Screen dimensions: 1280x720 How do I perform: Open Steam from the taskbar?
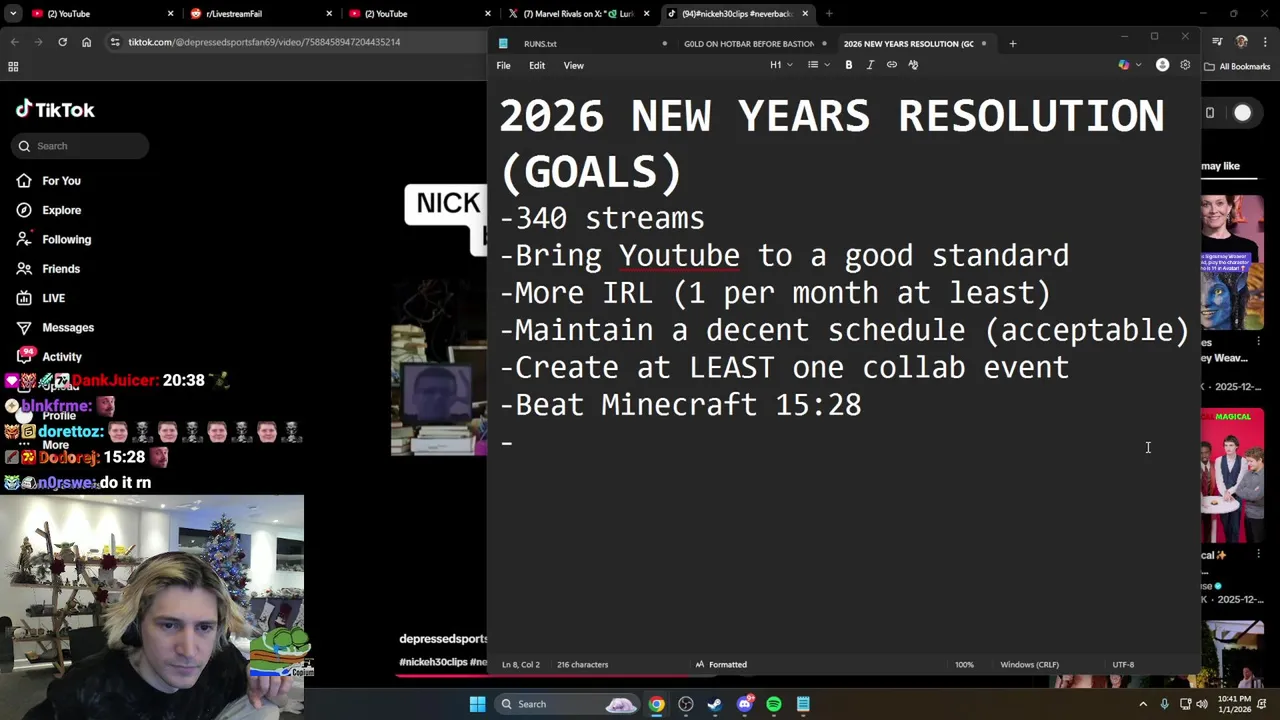(x=715, y=704)
